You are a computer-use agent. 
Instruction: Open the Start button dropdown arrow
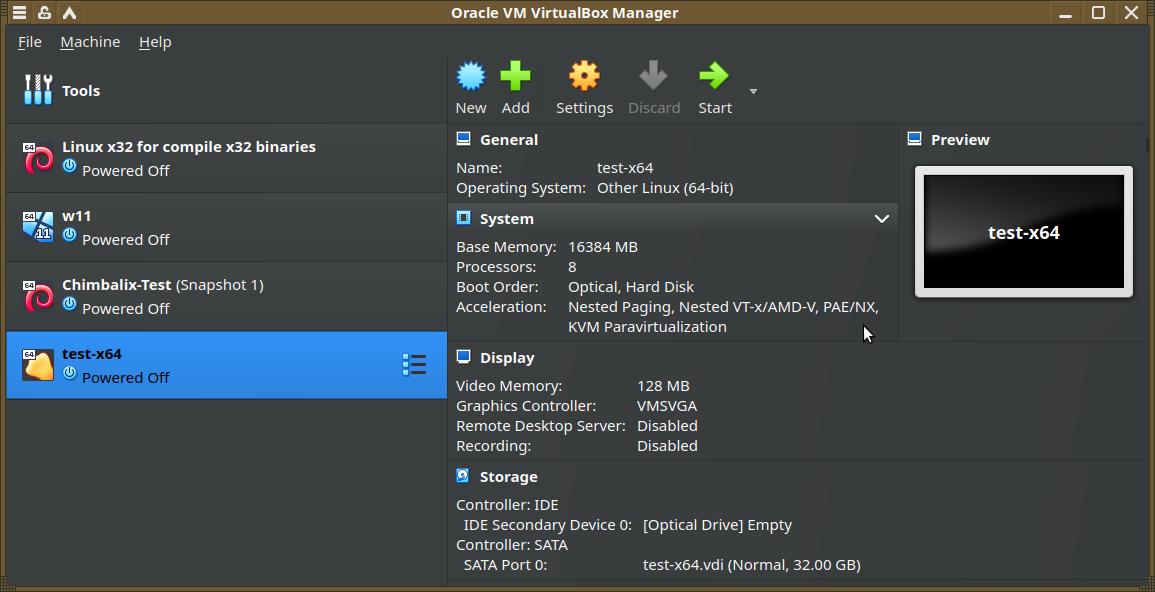click(753, 91)
